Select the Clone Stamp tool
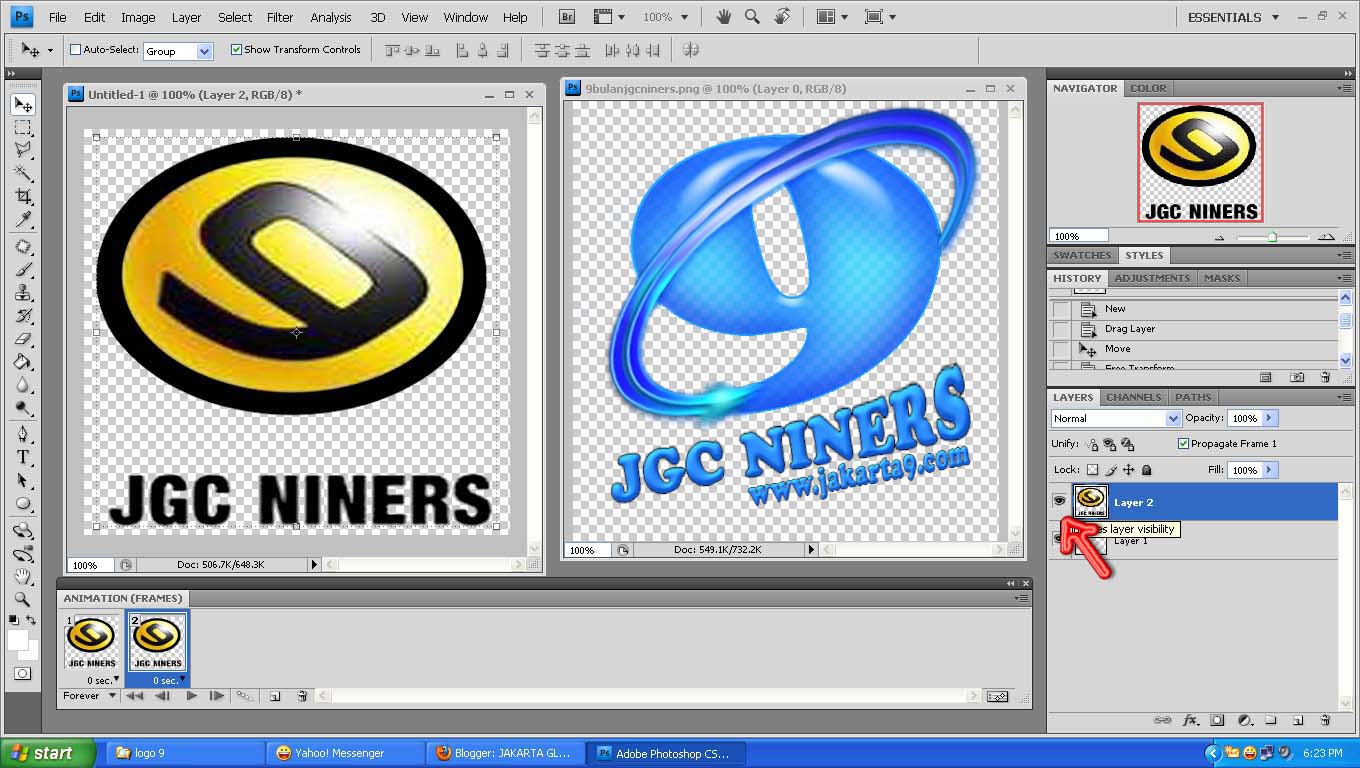1360x768 pixels. 23,293
